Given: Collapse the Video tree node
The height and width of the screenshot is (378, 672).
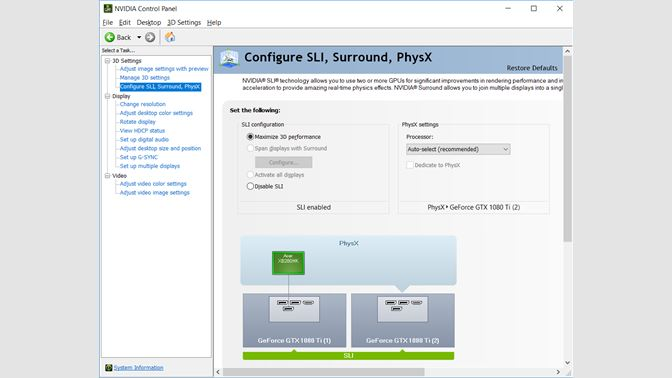Looking at the screenshot, I should [x=108, y=176].
